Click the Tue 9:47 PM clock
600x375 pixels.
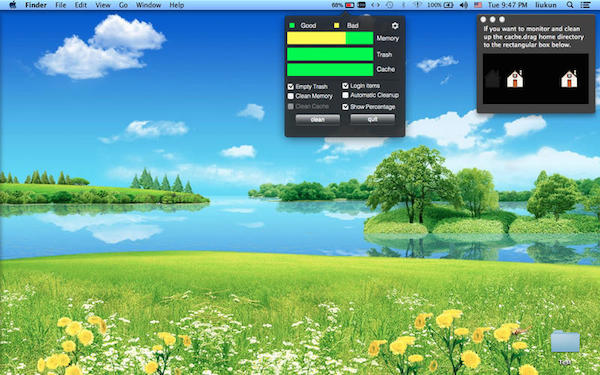507,5
